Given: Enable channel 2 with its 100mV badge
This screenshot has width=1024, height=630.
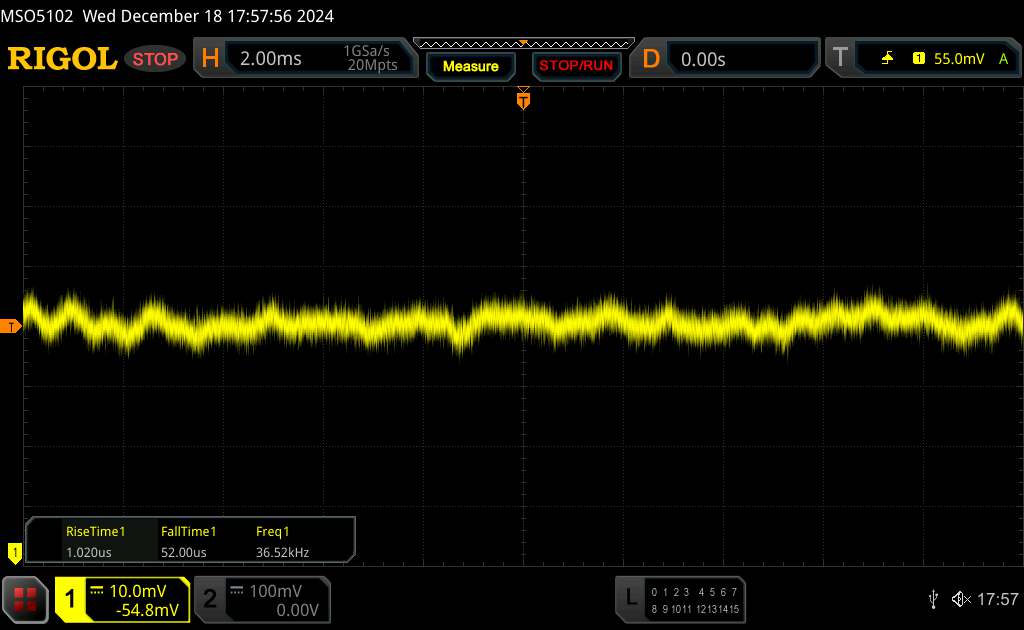Looking at the screenshot, I should 260,599.
